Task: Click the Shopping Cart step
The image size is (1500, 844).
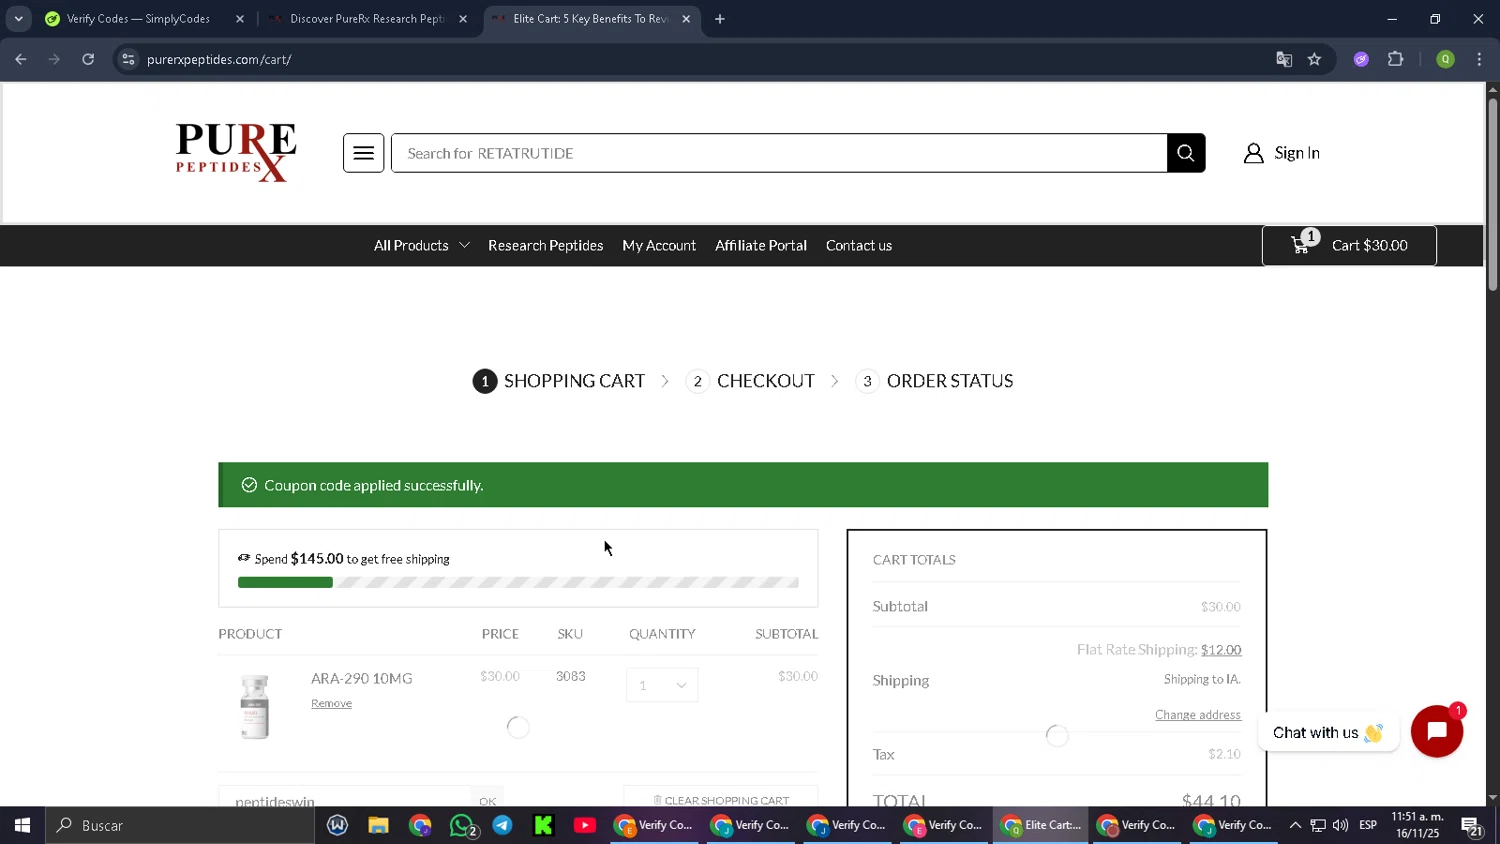Action: 559,381
